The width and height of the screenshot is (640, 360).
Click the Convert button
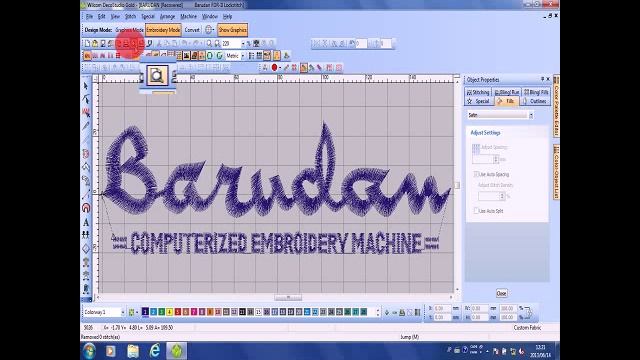coord(192,30)
